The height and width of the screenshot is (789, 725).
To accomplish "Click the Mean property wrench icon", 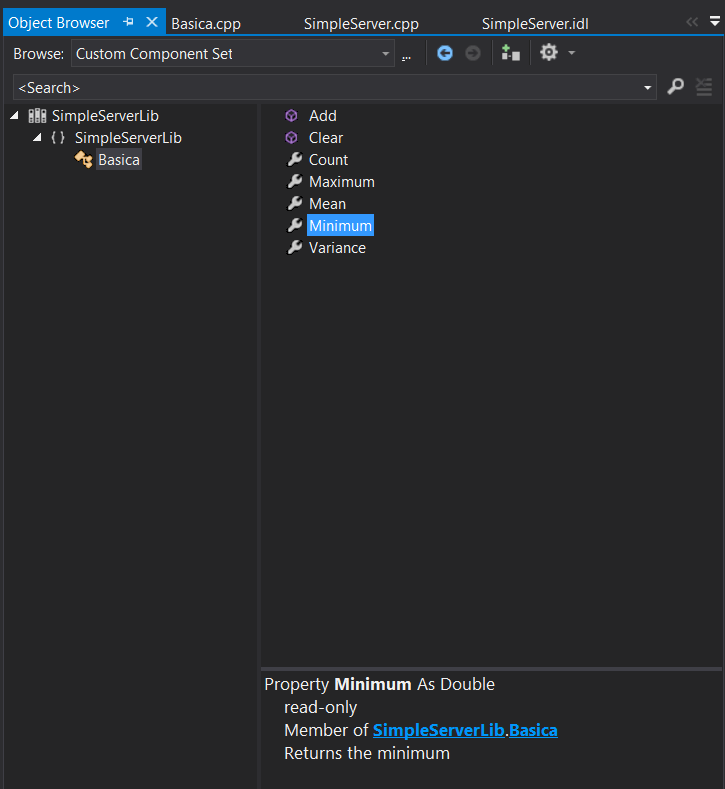I will coord(294,203).
